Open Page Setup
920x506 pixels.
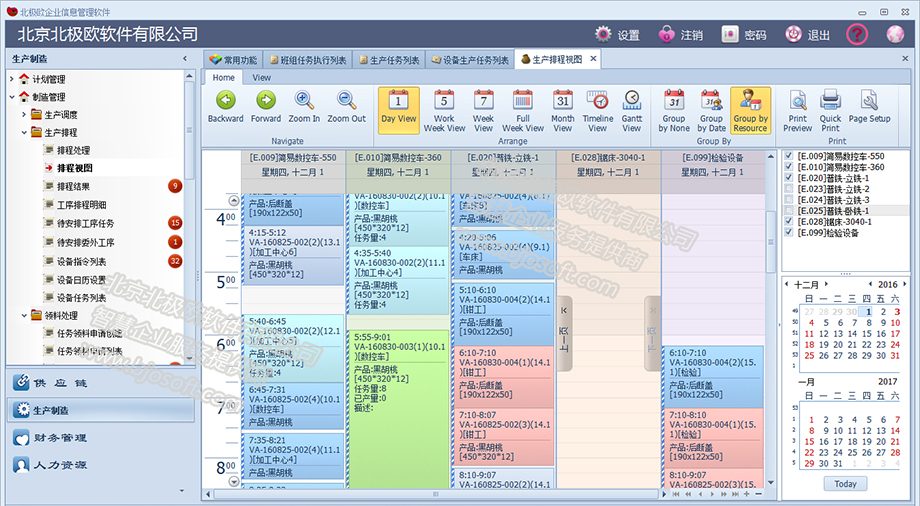tap(870, 107)
